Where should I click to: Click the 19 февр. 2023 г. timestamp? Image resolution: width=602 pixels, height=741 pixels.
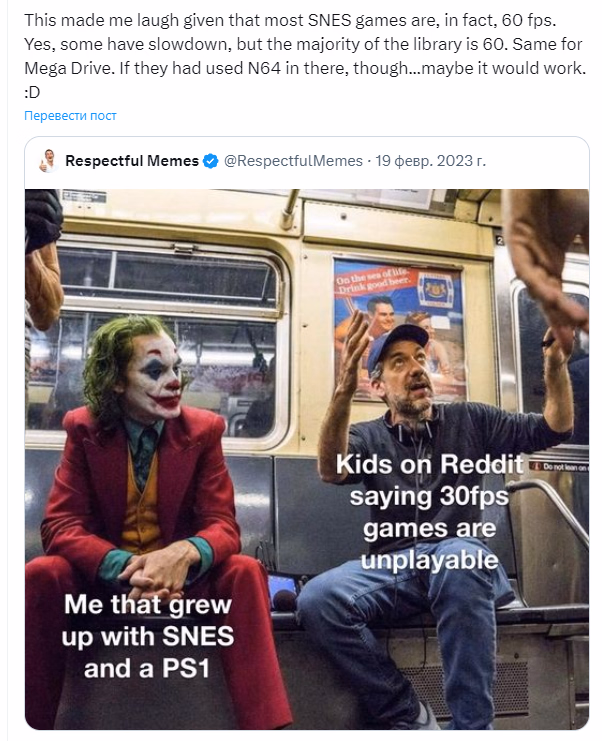click(430, 161)
